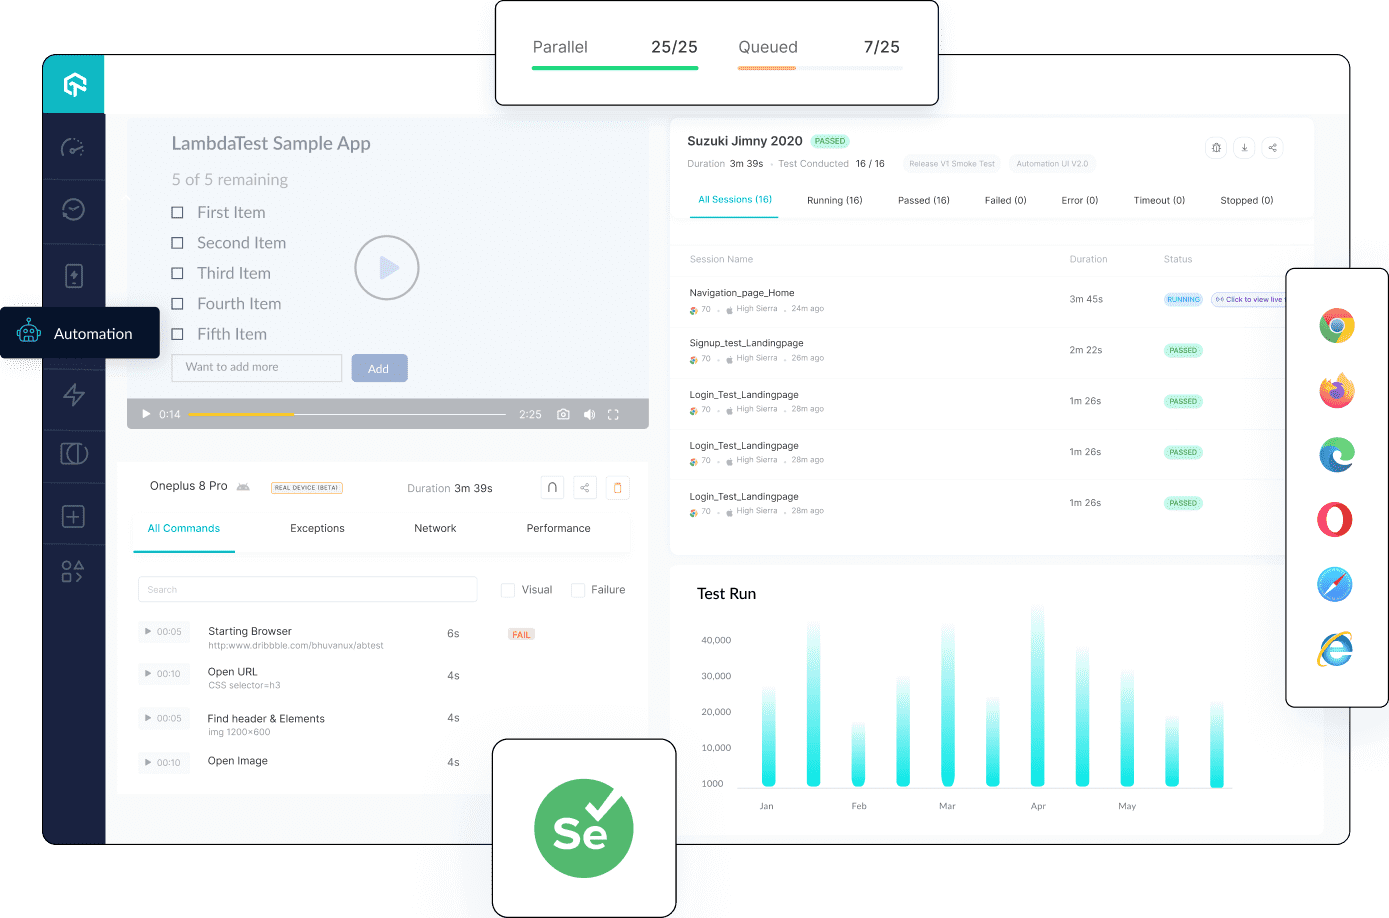Viewport: 1389px width, 918px height.
Task: Select the Safari browser icon
Action: click(1335, 584)
